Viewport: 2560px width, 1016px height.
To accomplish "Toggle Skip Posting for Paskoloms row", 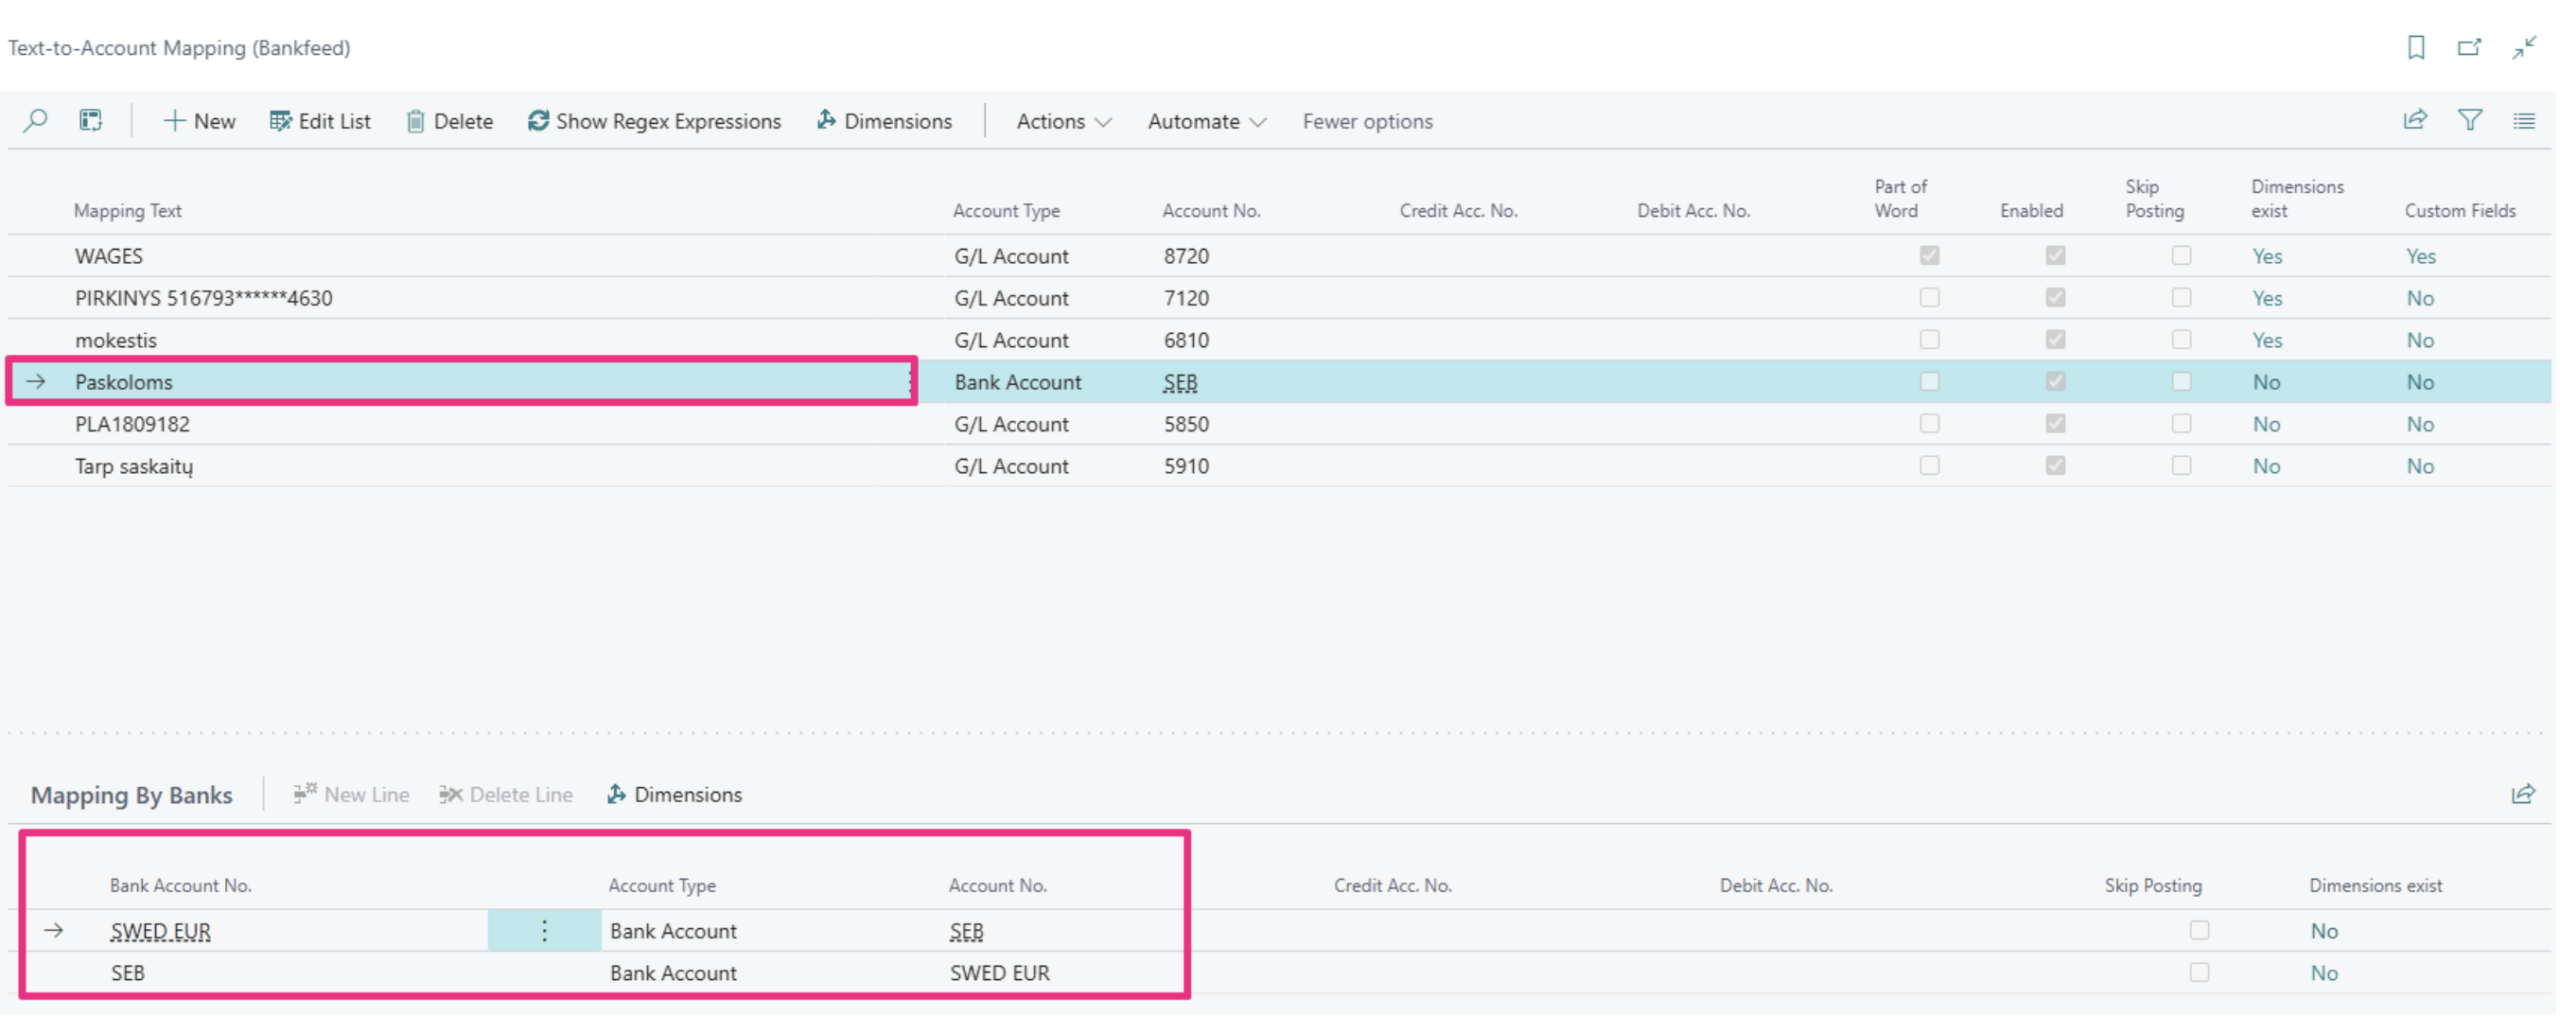I will click(x=2181, y=382).
